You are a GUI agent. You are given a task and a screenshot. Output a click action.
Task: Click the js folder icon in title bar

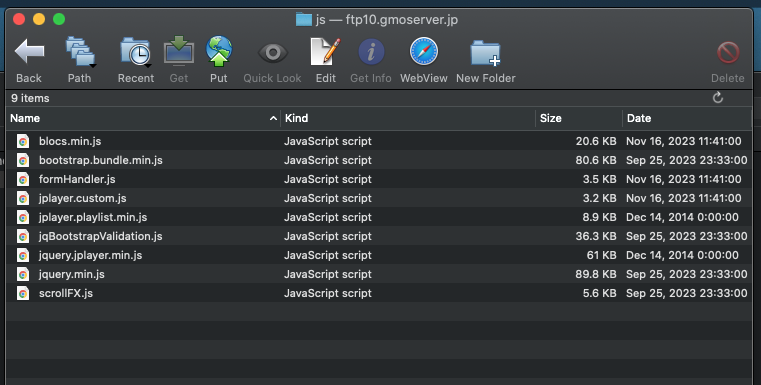303,19
